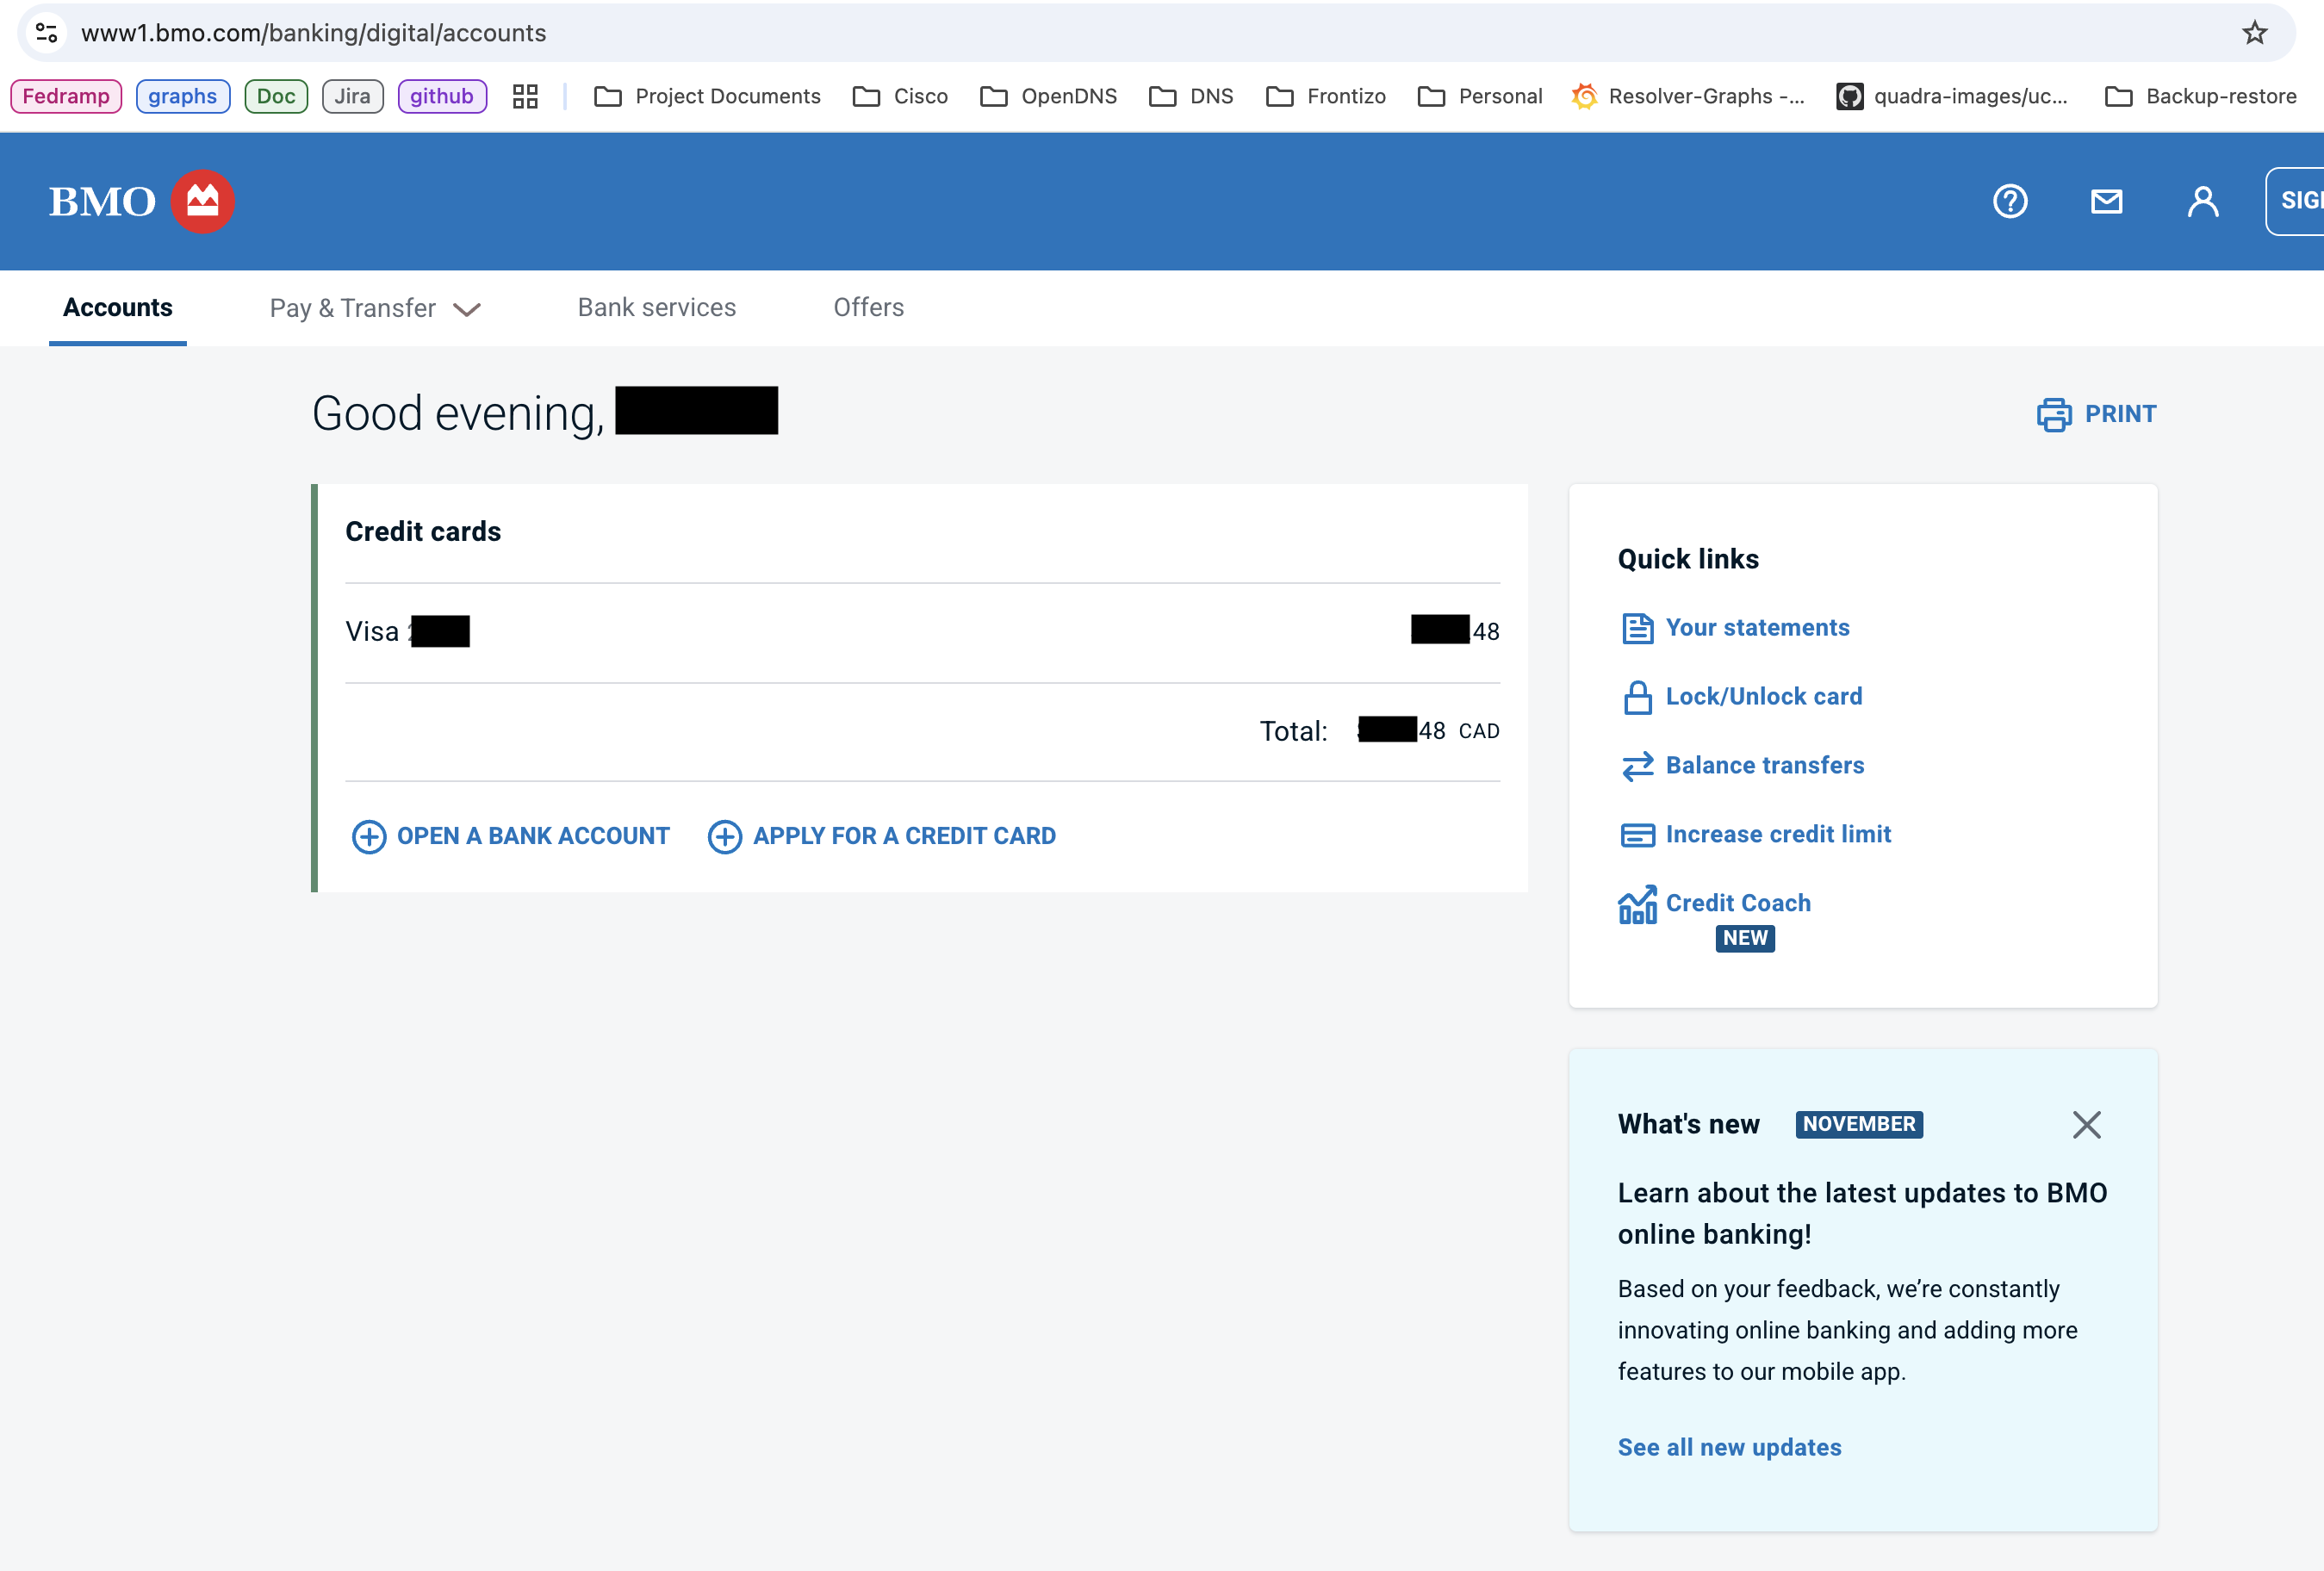Open the See all new updates link
This screenshot has width=2324, height=1571.
point(1728,1446)
